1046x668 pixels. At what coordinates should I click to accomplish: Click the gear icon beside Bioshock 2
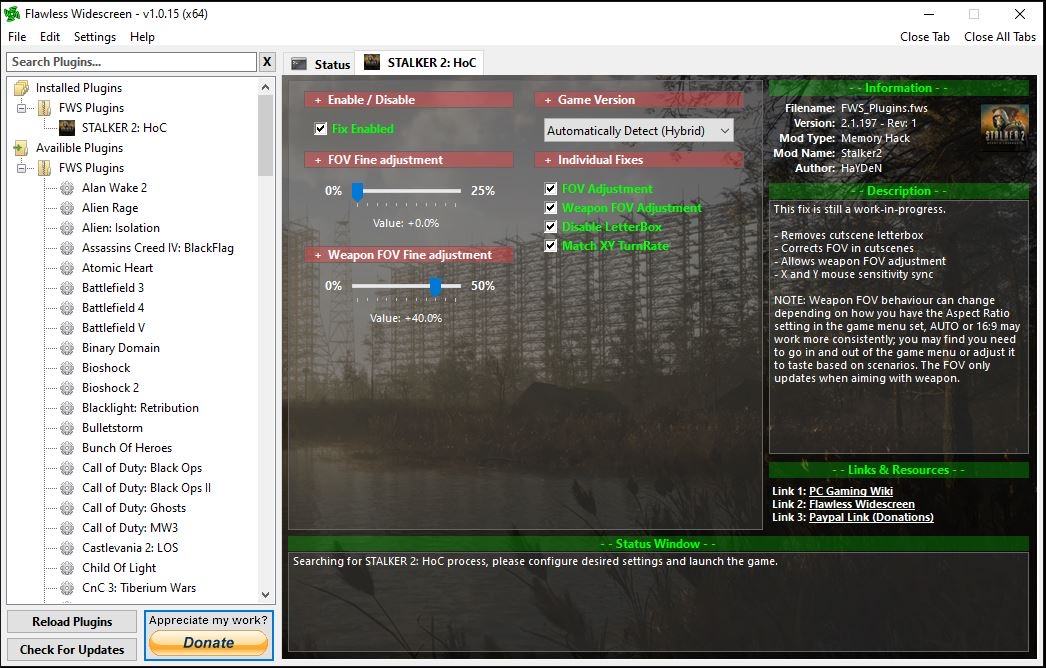(x=67, y=388)
